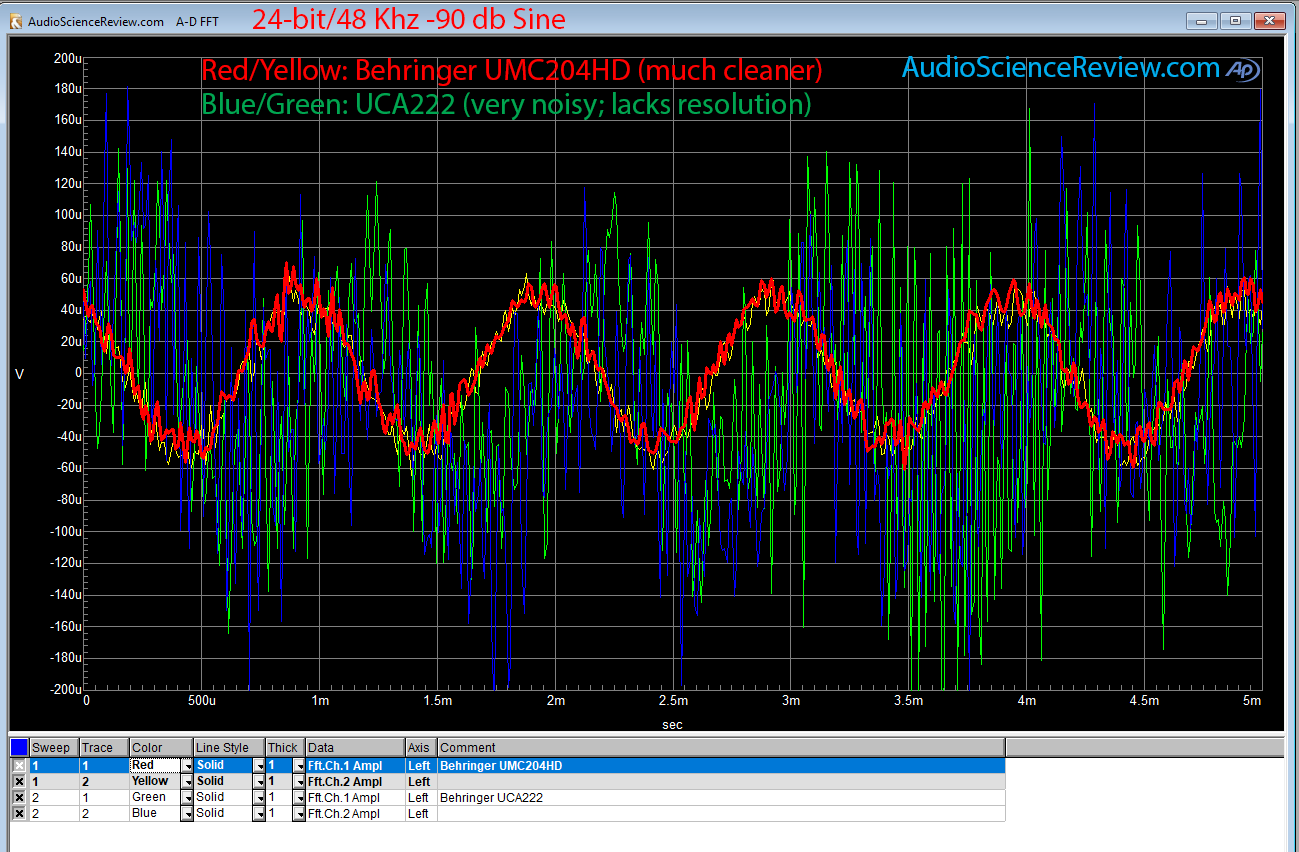Click the A-D FFT window title text

tap(197, 21)
